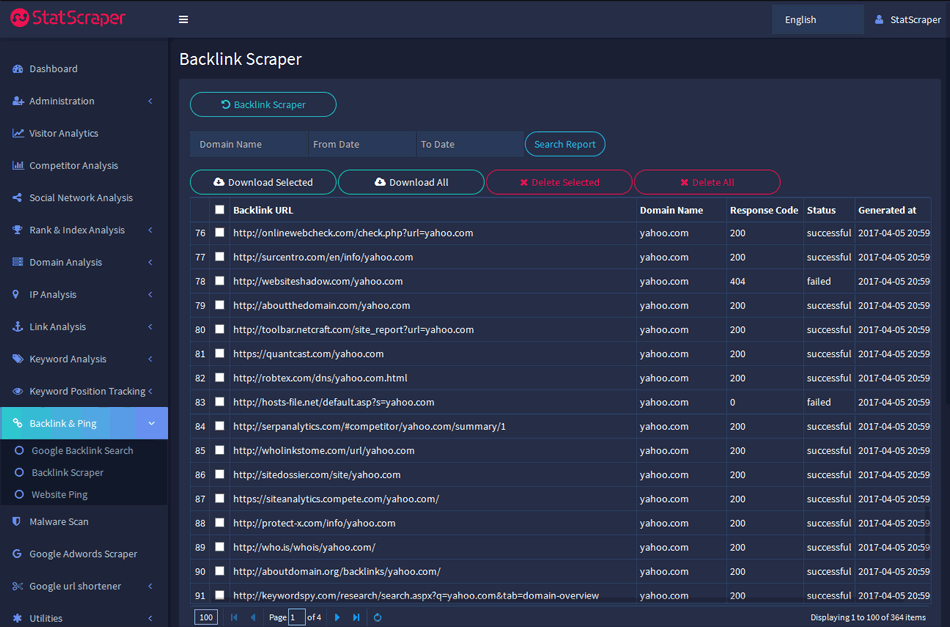Click the Social Network Analysis share icon
950x627 pixels.
(x=18, y=197)
